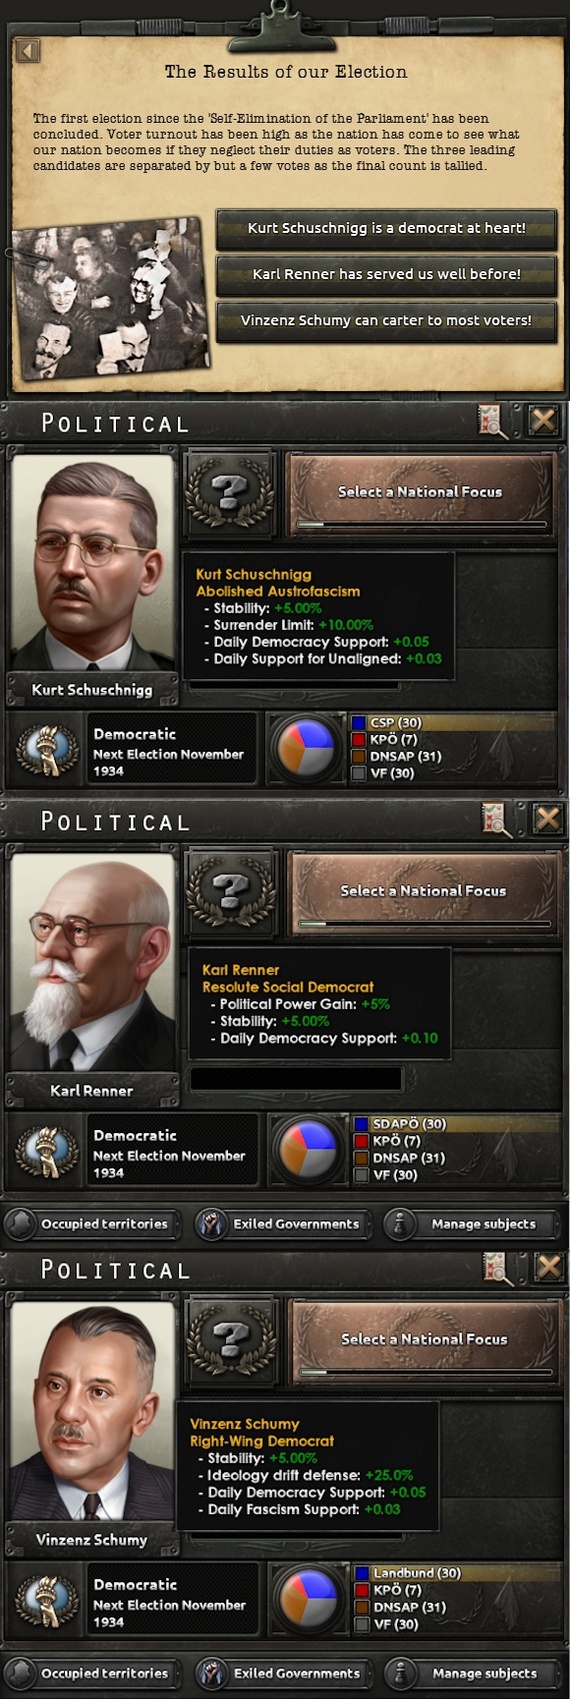Click the back arrow on election event

point(28,50)
